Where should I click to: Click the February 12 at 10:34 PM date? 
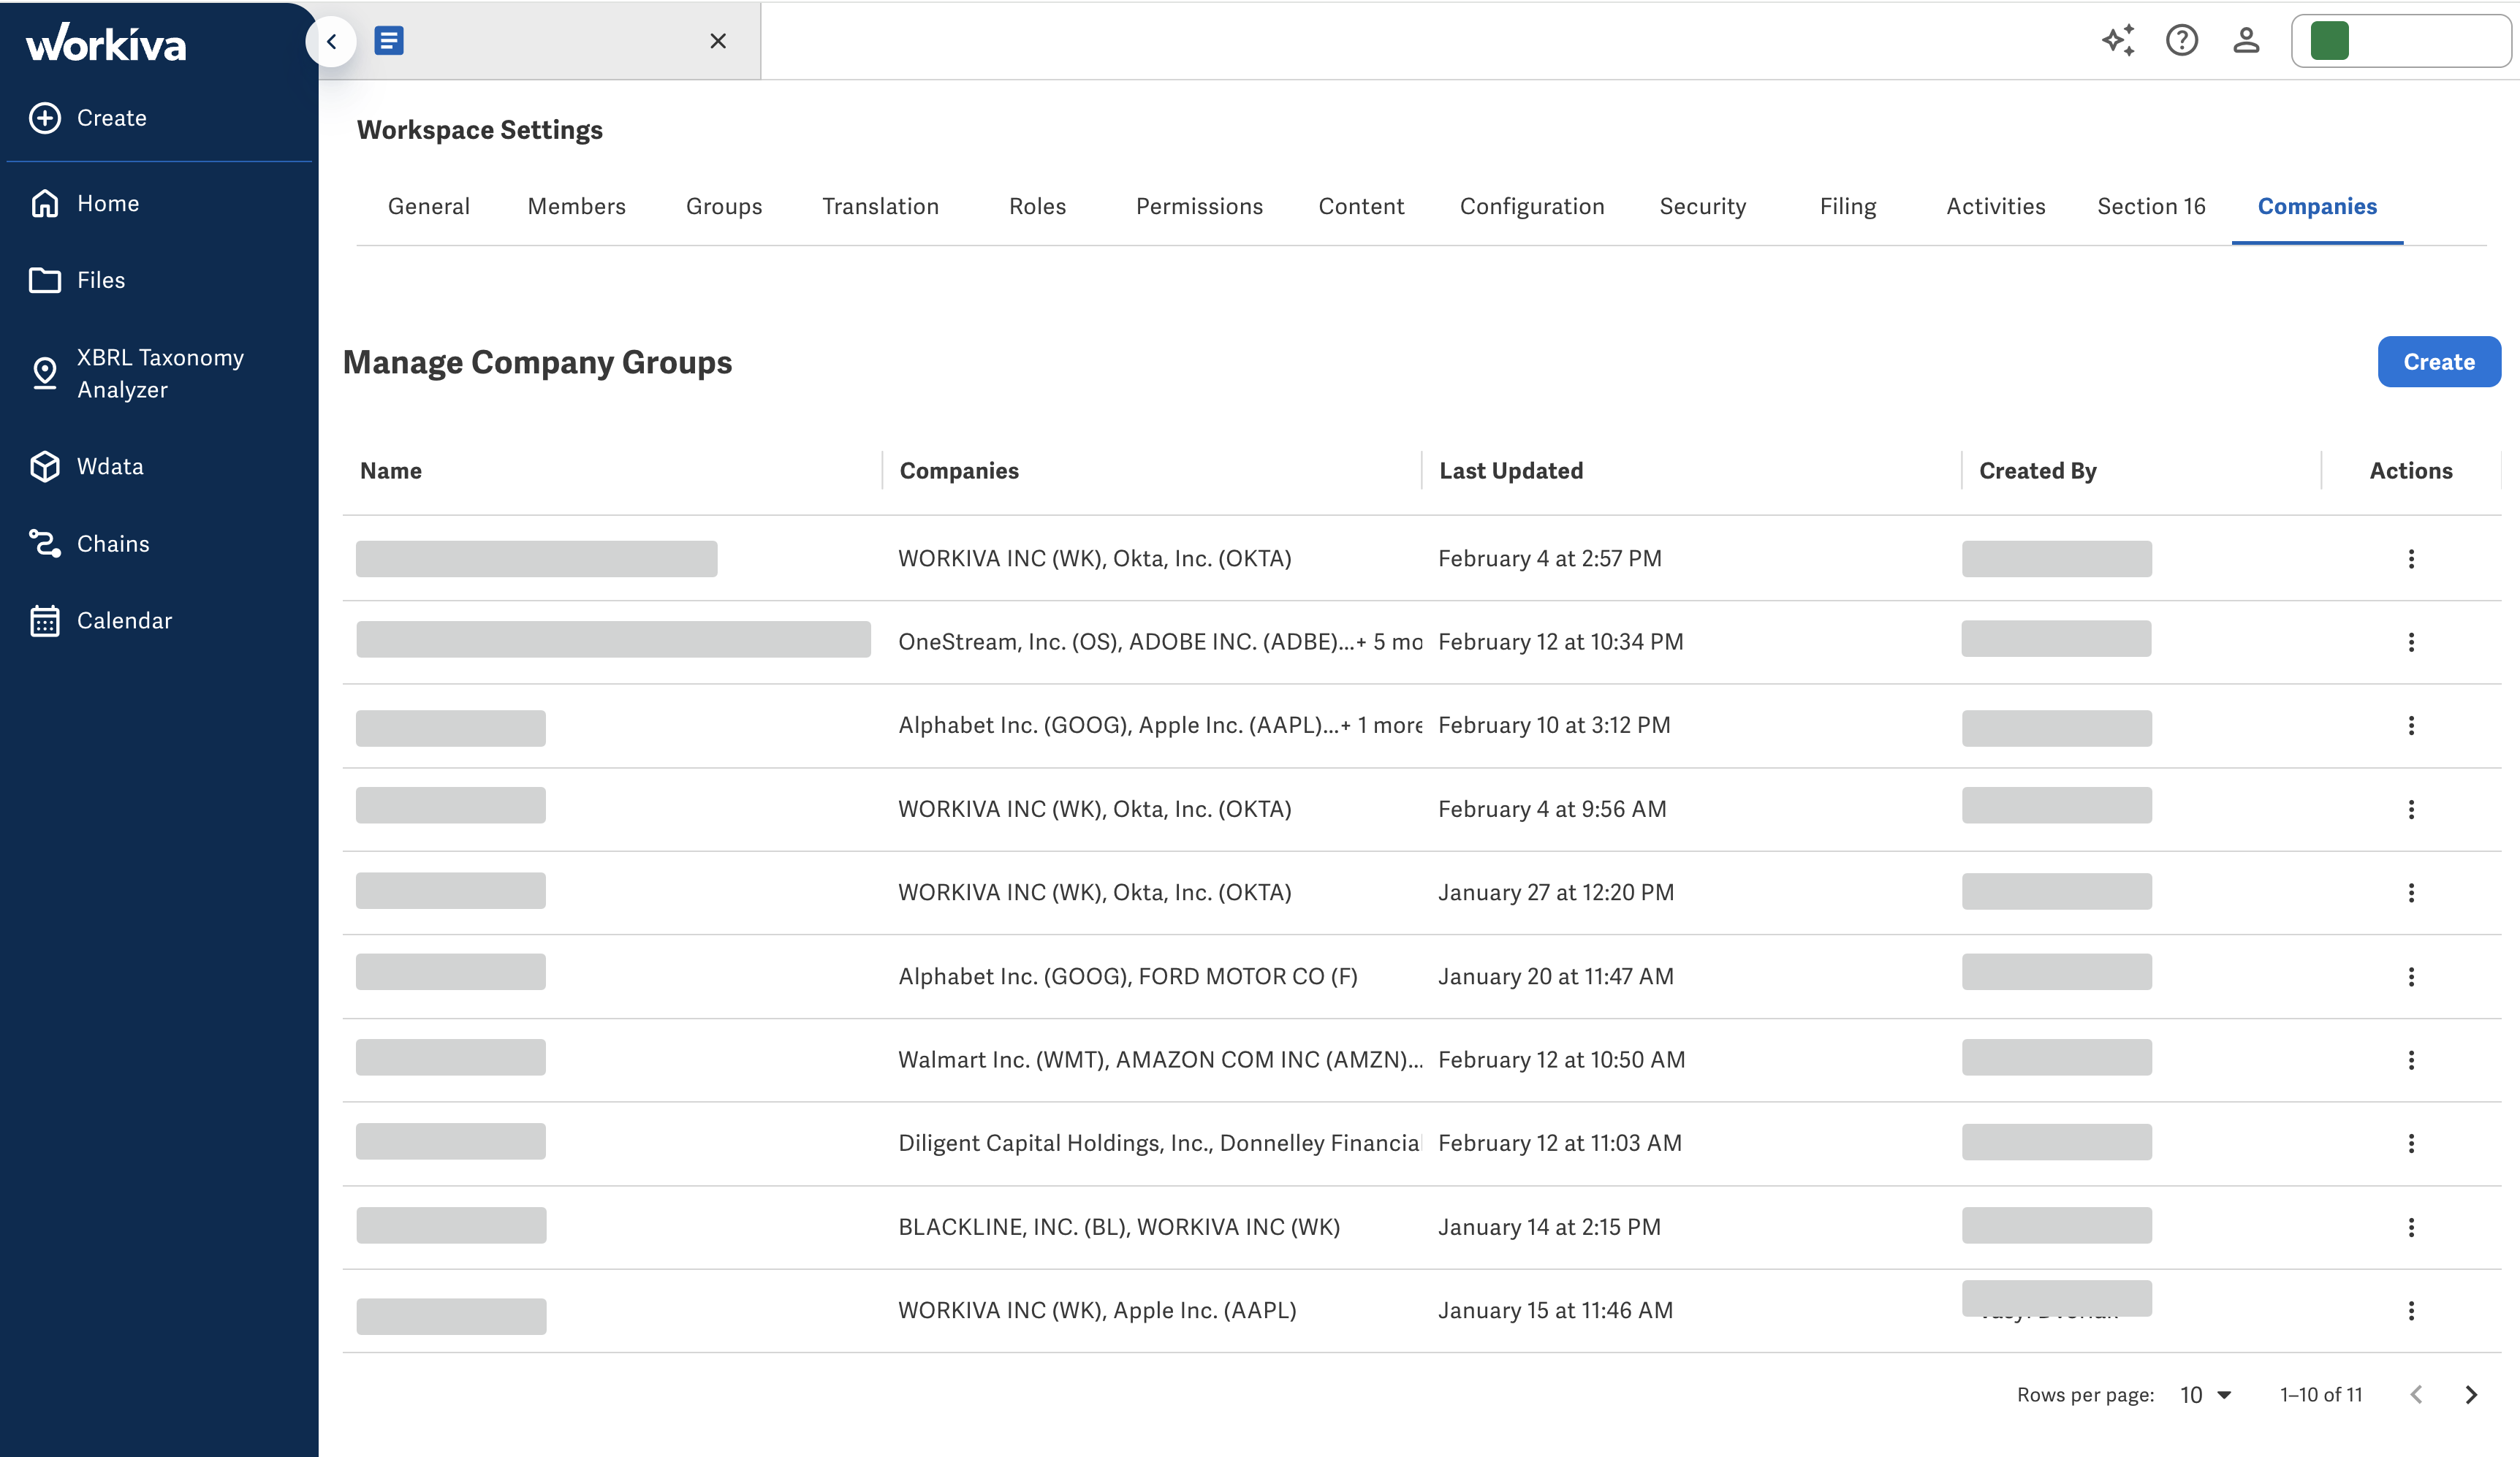click(1561, 642)
